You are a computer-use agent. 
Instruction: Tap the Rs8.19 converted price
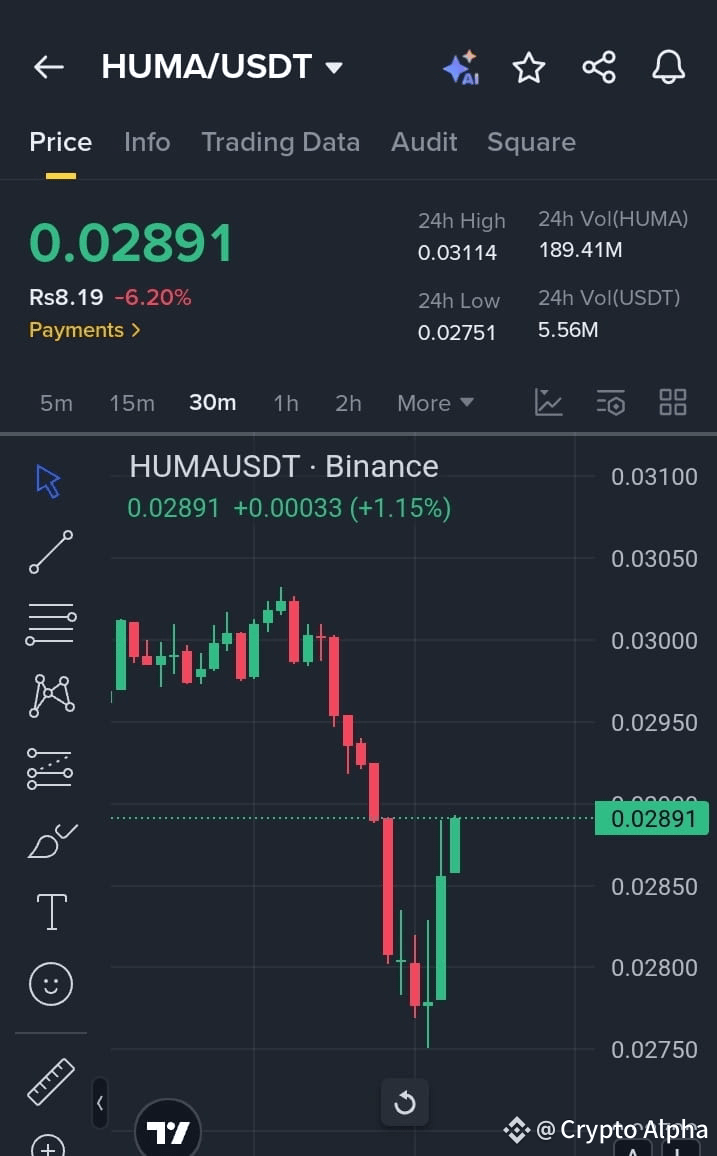[66, 297]
